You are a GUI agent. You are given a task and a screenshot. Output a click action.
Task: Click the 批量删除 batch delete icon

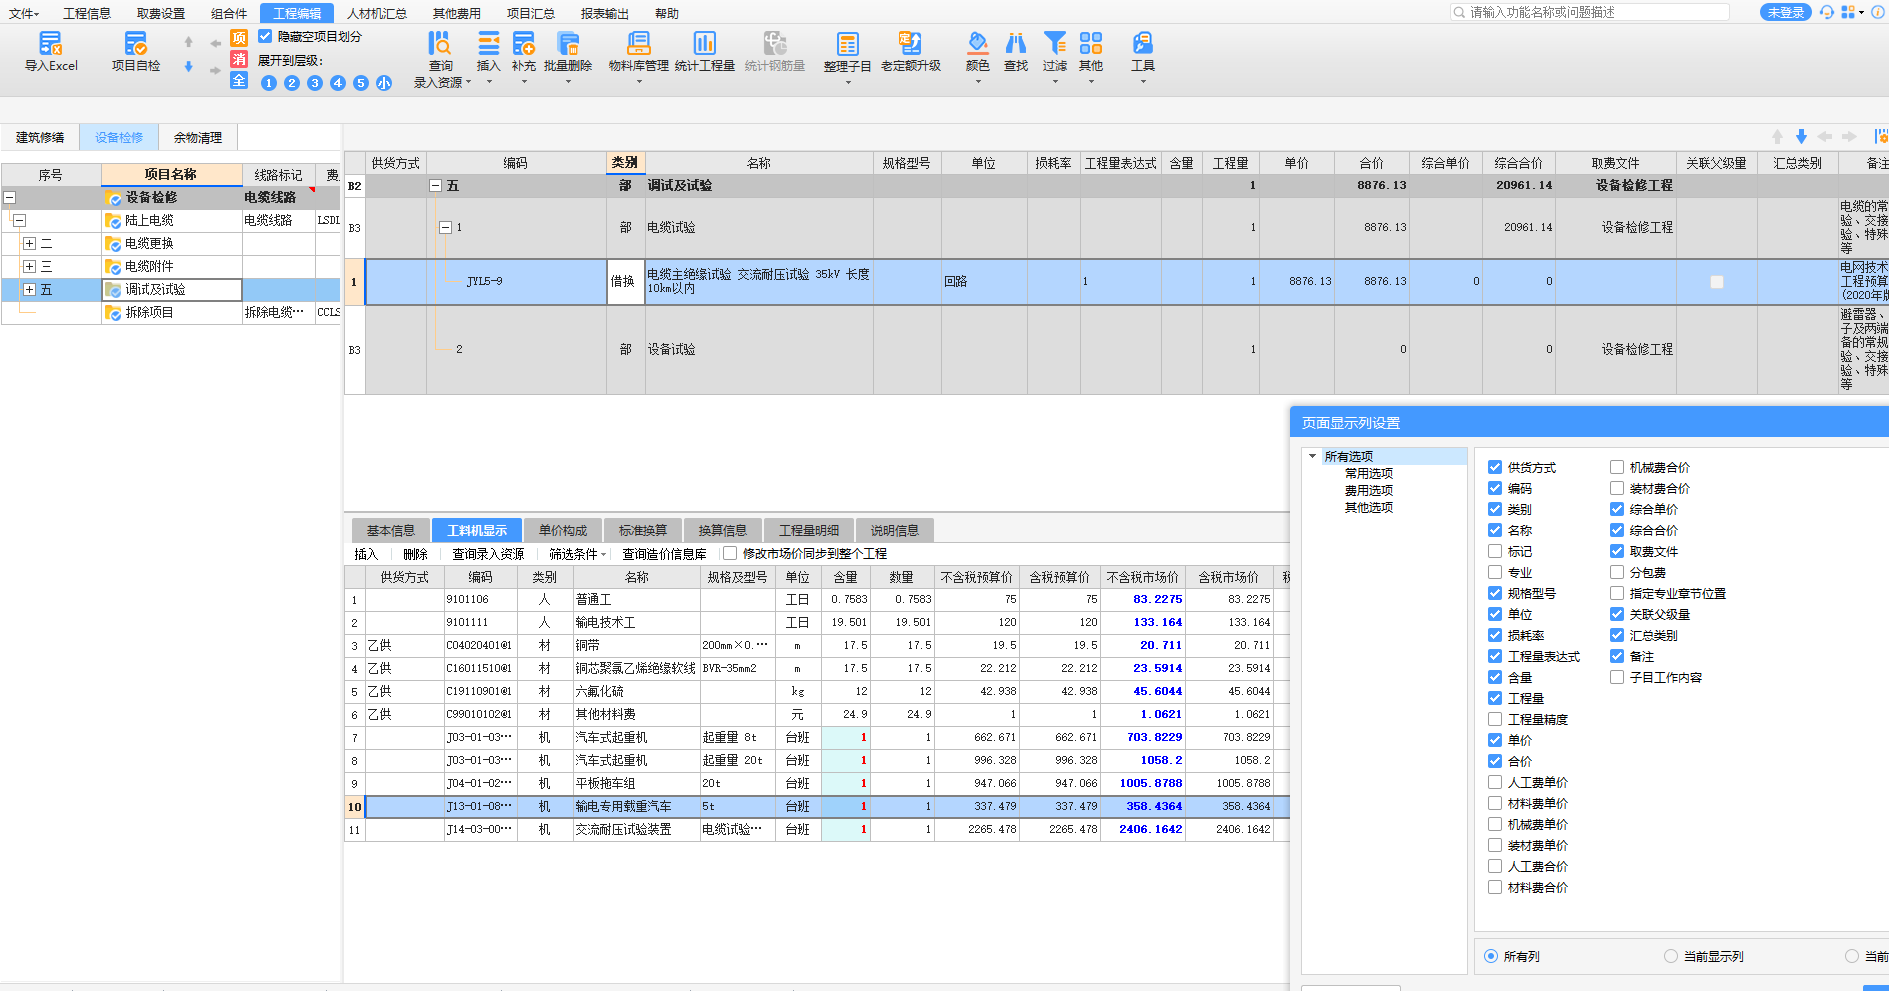click(568, 43)
